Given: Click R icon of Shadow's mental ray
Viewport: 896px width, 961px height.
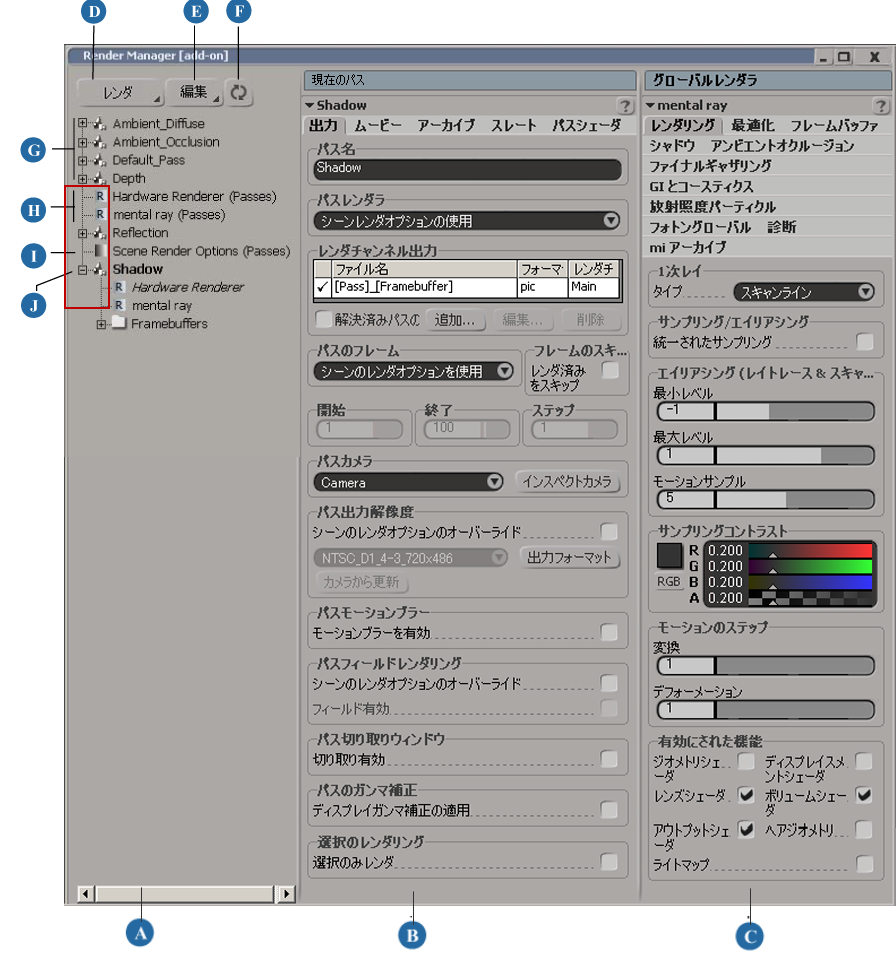Looking at the screenshot, I should click(120, 305).
